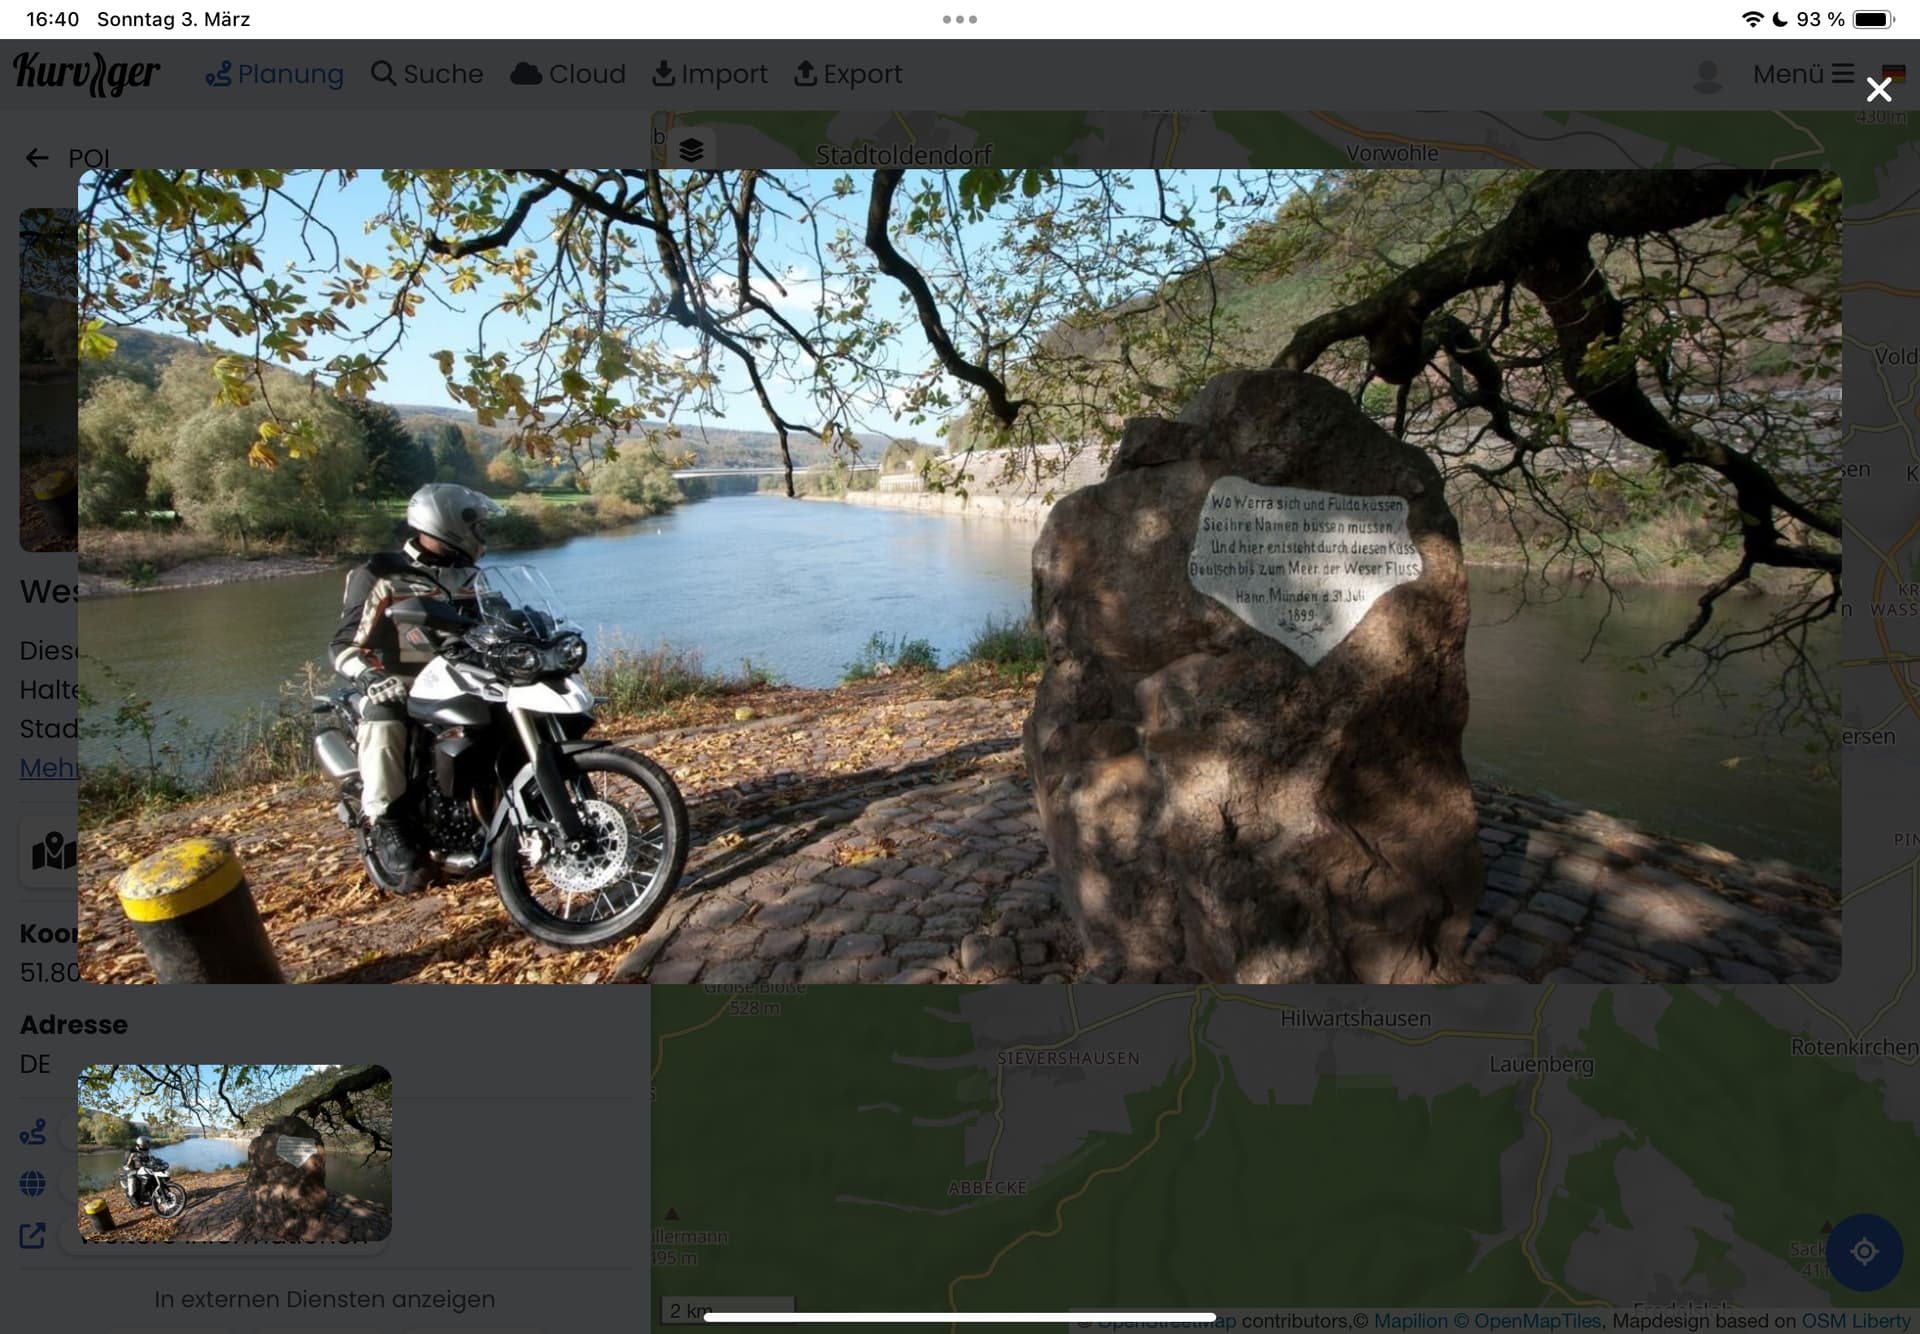Open the Mehr link in the description
The height and width of the screenshot is (1334, 1920).
point(49,768)
